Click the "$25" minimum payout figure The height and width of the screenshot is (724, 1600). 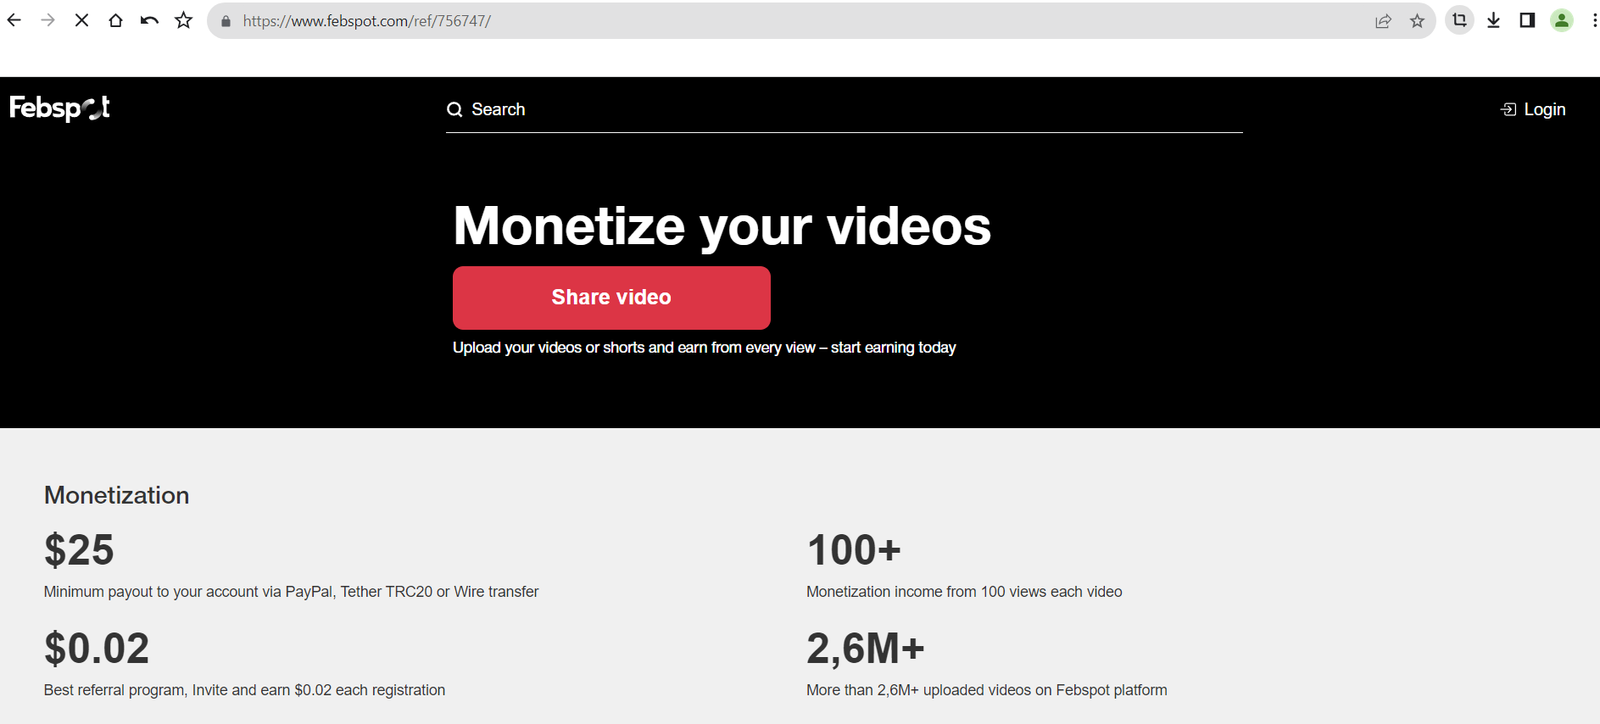pyautogui.click(x=79, y=550)
